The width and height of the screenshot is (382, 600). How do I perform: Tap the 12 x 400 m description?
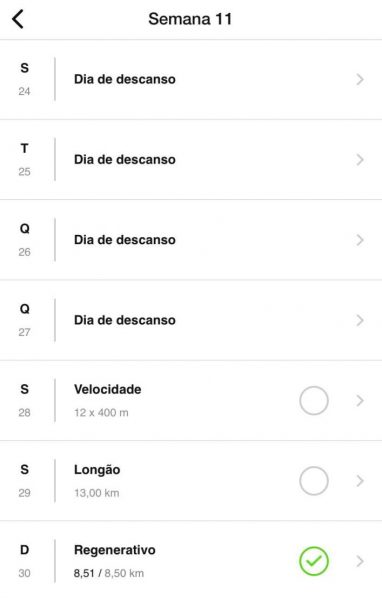pyautogui.click(x=101, y=412)
